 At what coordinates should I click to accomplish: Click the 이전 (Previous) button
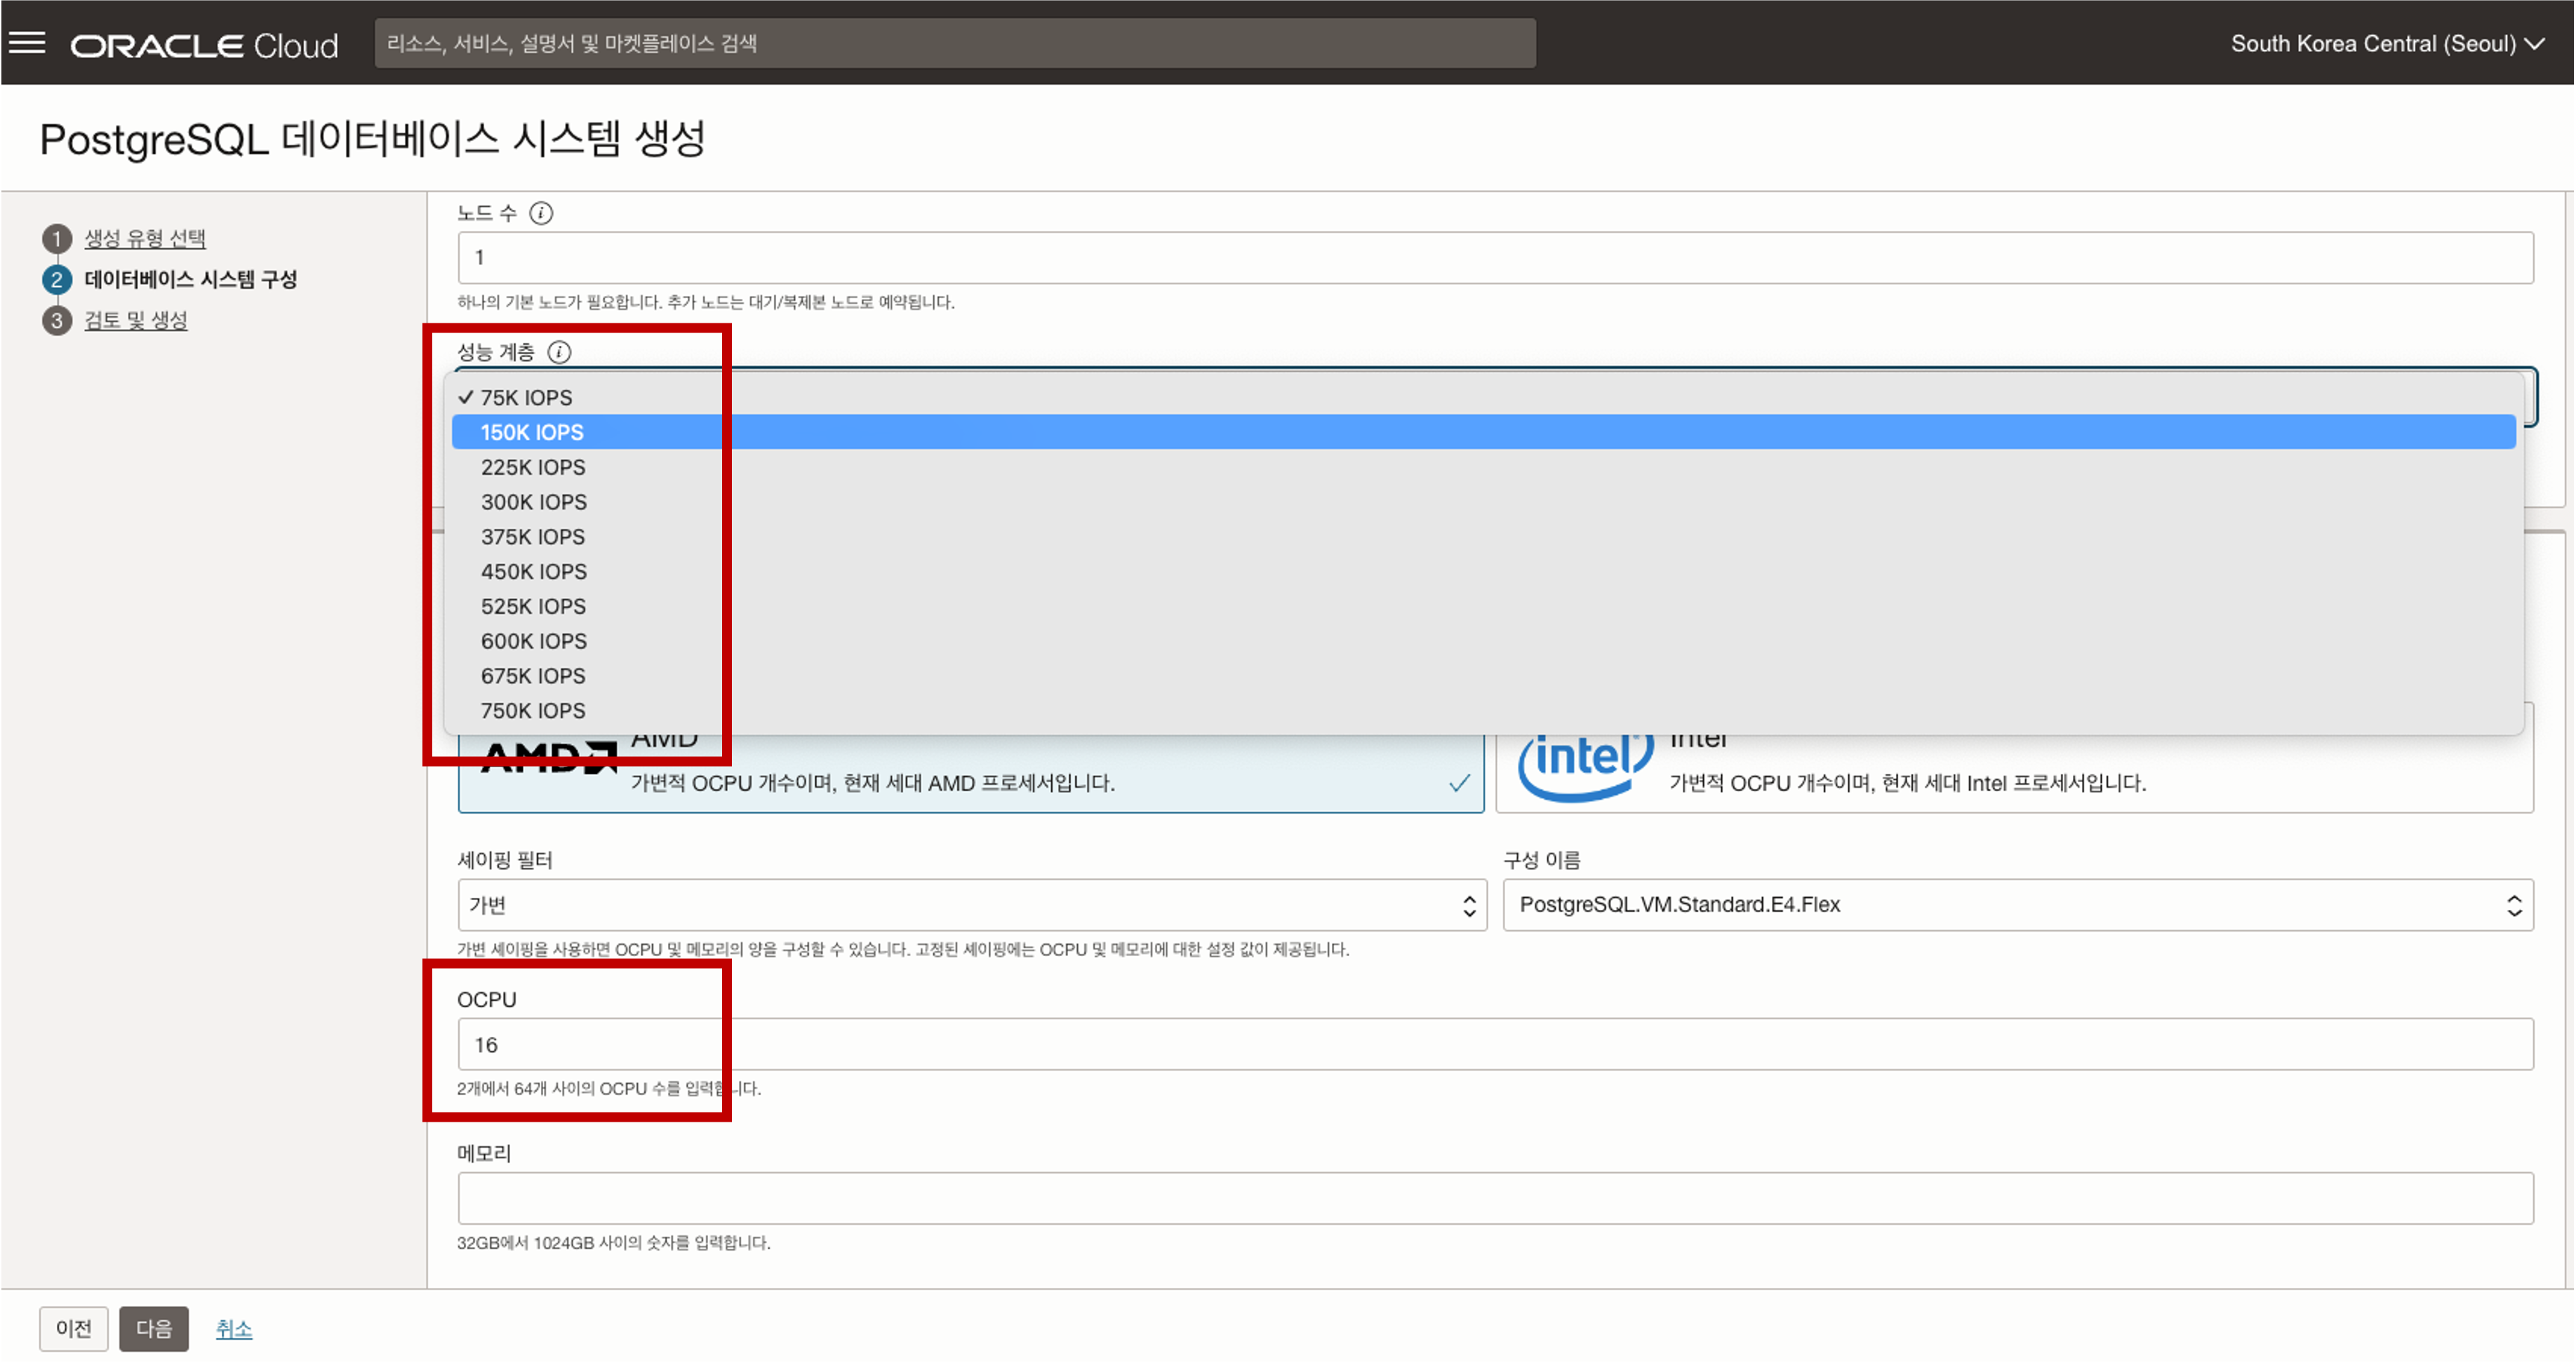(74, 1328)
